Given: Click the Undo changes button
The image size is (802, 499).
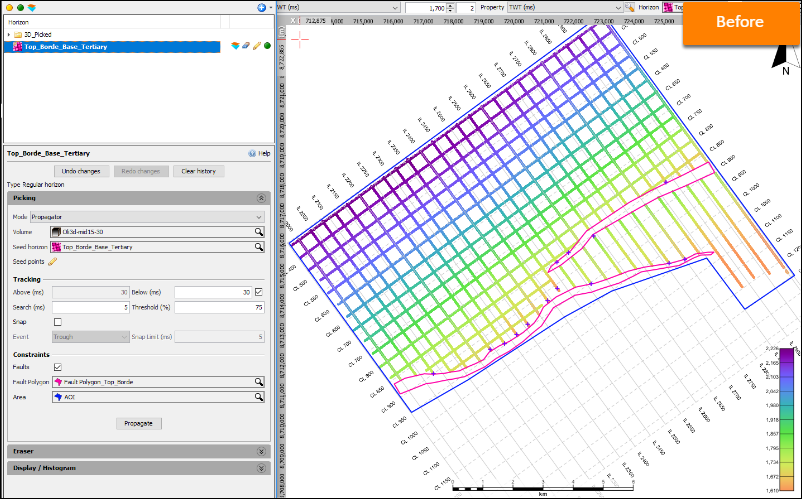Looking at the screenshot, I should tap(81, 171).
